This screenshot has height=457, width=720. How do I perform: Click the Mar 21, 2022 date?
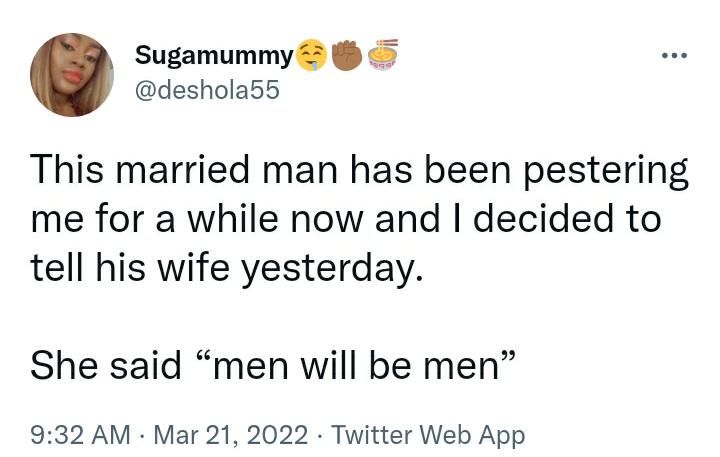[231, 434]
